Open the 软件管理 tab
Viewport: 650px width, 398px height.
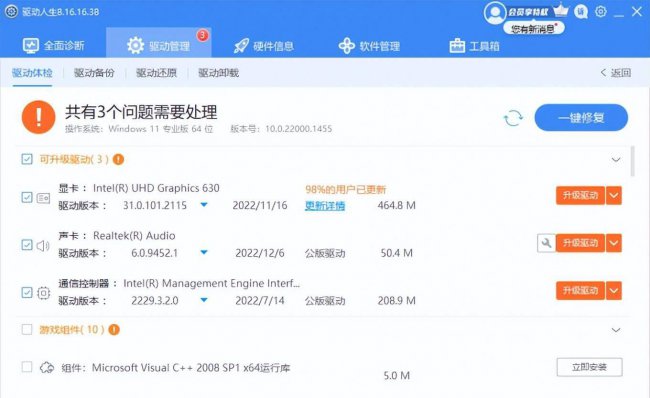[369, 46]
